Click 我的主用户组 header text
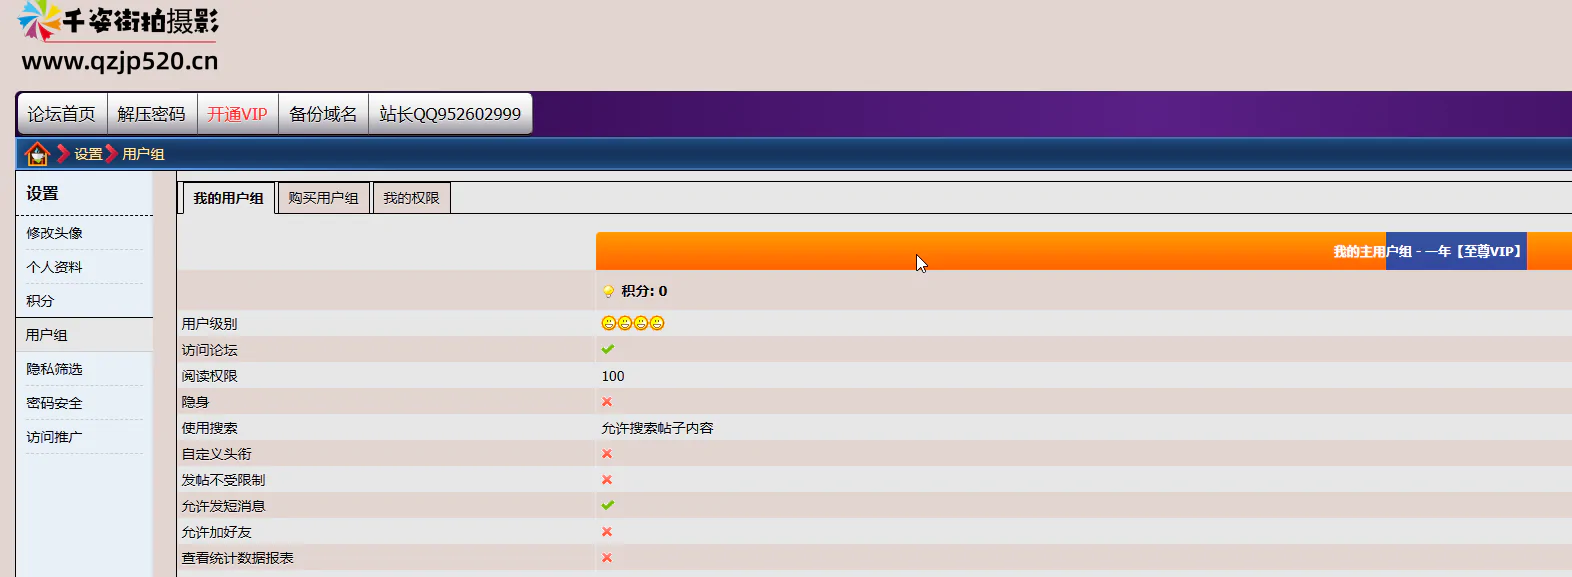Screen dimensions: 1572x577 [1372, 251]
